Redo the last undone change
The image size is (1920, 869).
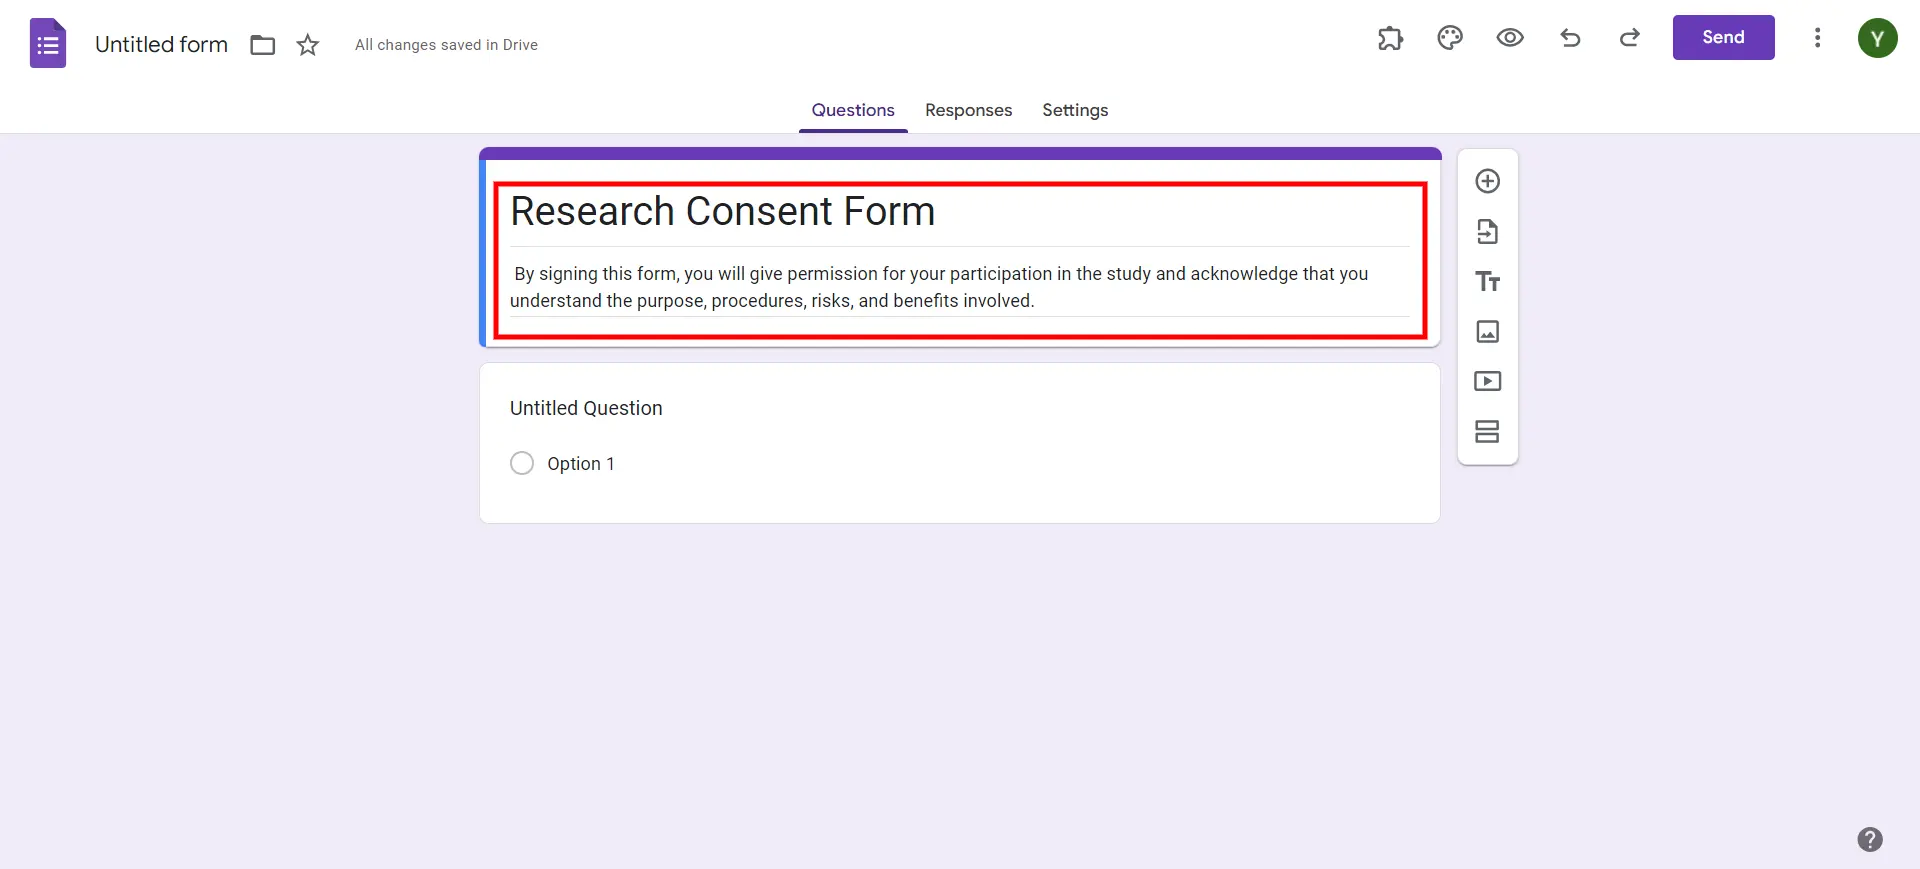[1629, 38]
